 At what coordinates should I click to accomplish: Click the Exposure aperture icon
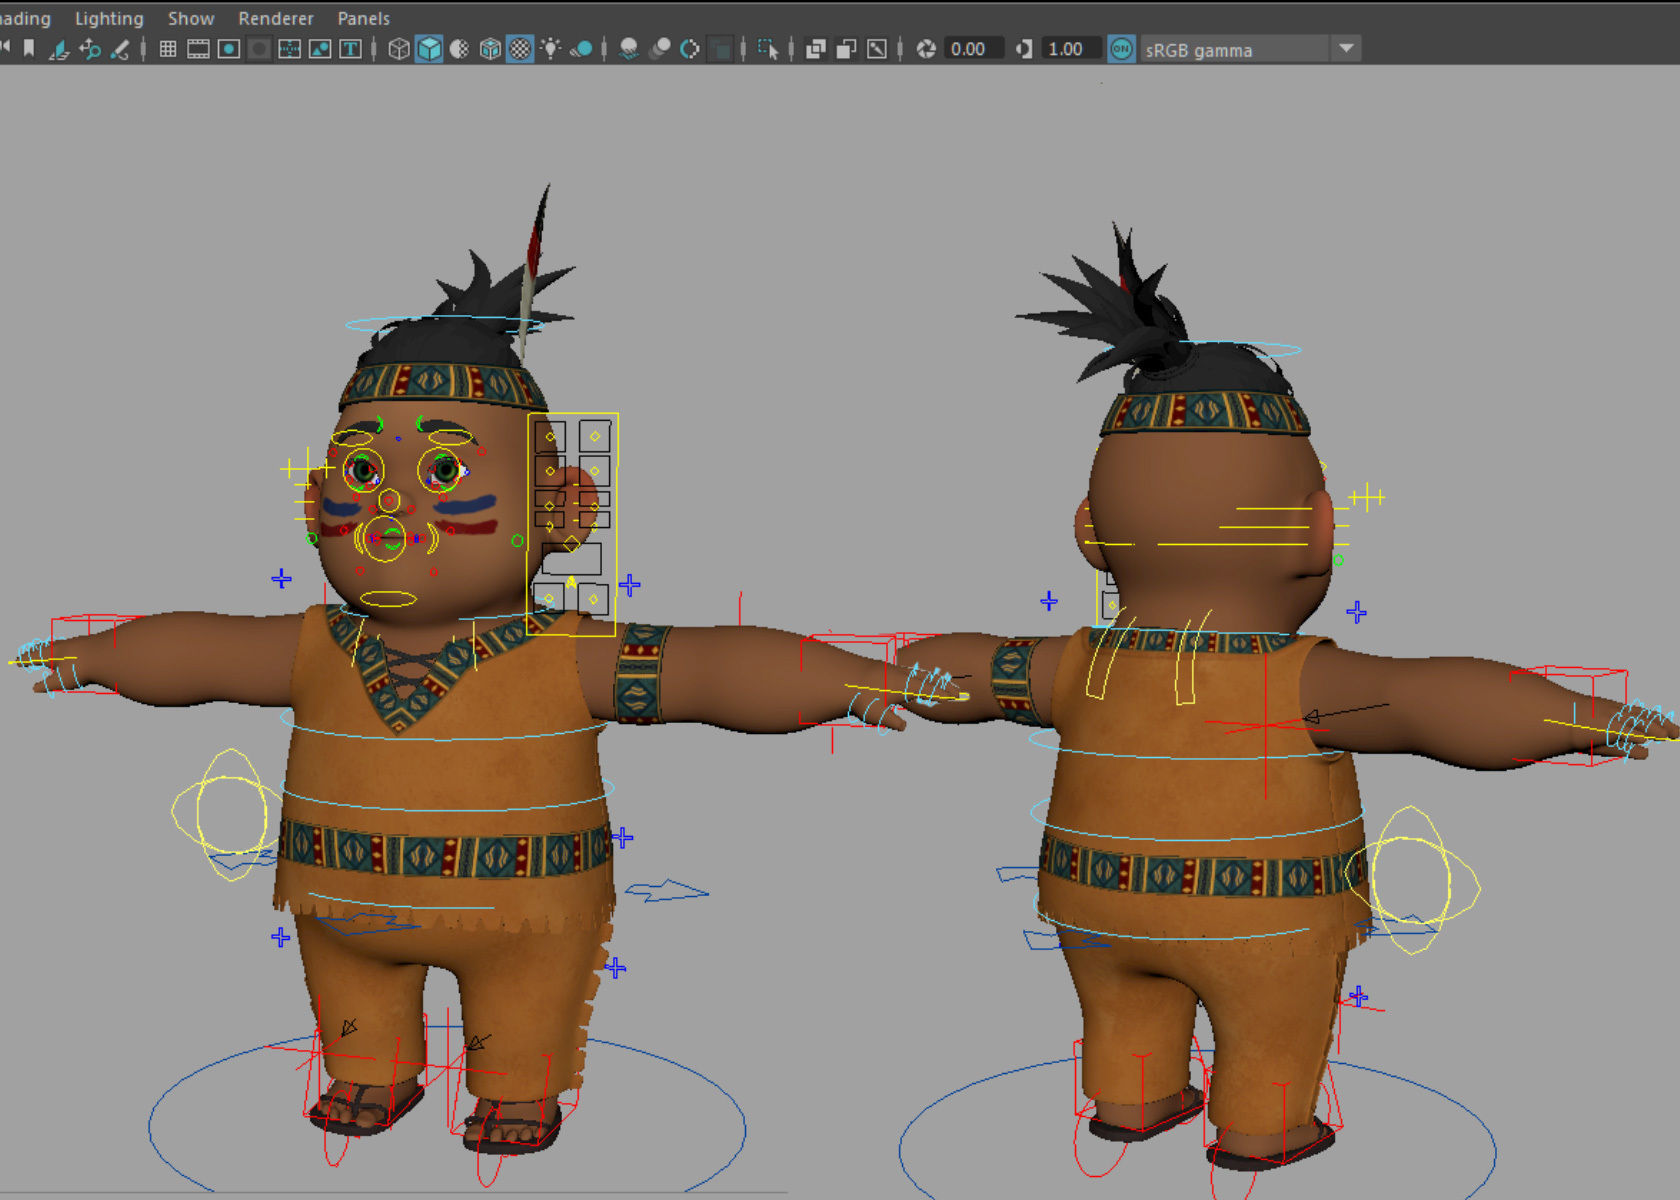tap(926, 49)
